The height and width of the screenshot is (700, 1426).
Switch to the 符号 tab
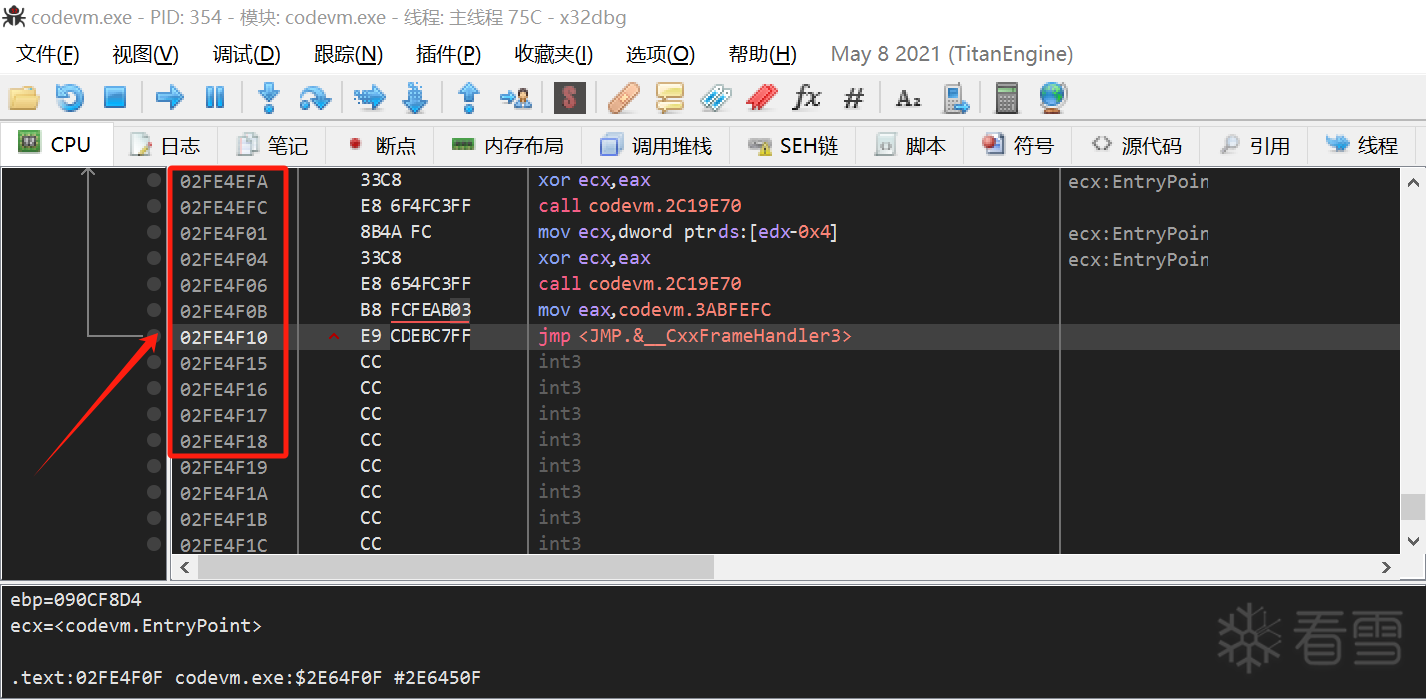pyautogui.click(x=1018, y=146)
